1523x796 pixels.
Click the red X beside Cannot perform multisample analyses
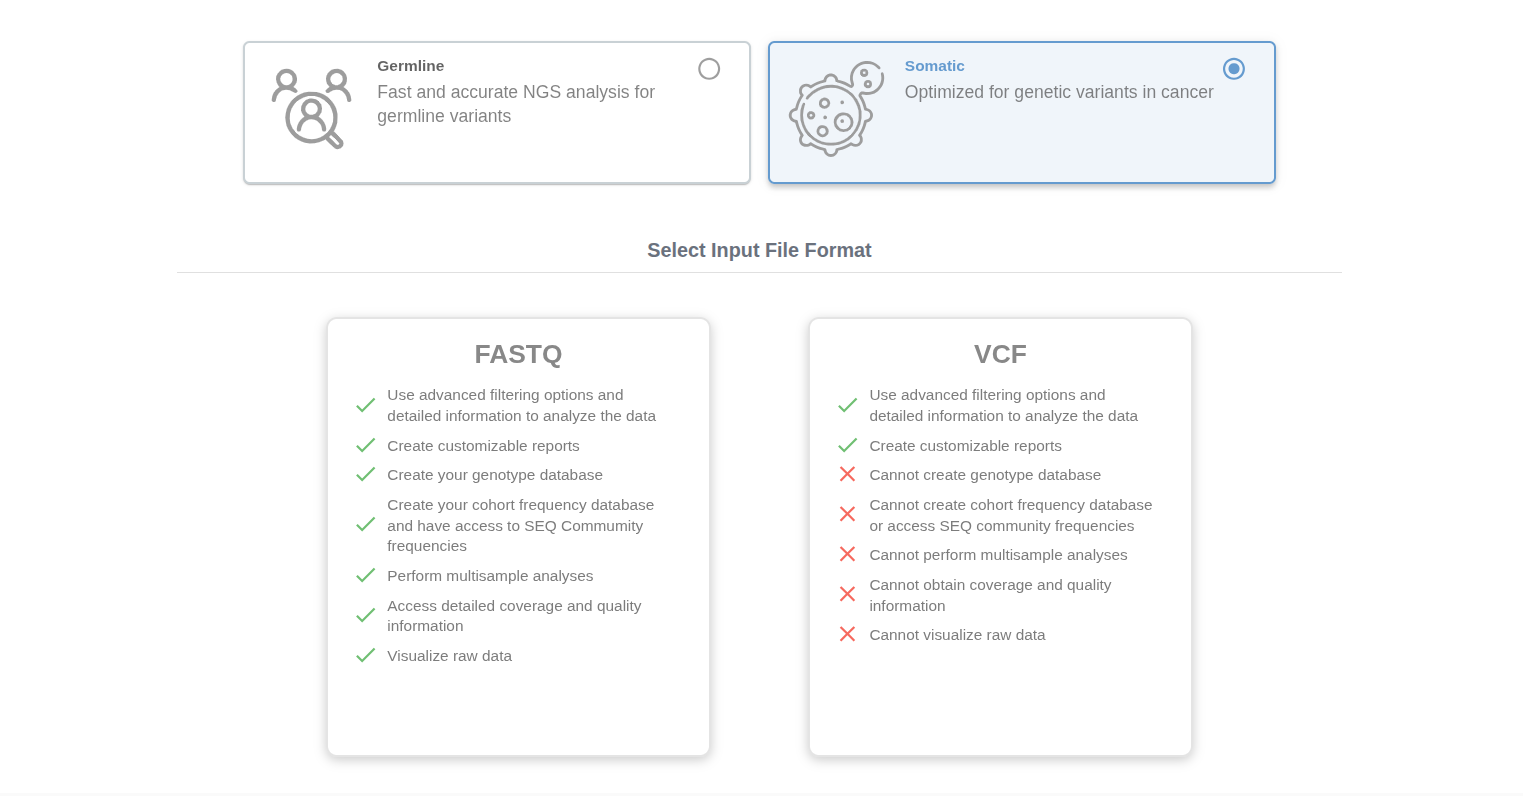[x=848, y=554]
